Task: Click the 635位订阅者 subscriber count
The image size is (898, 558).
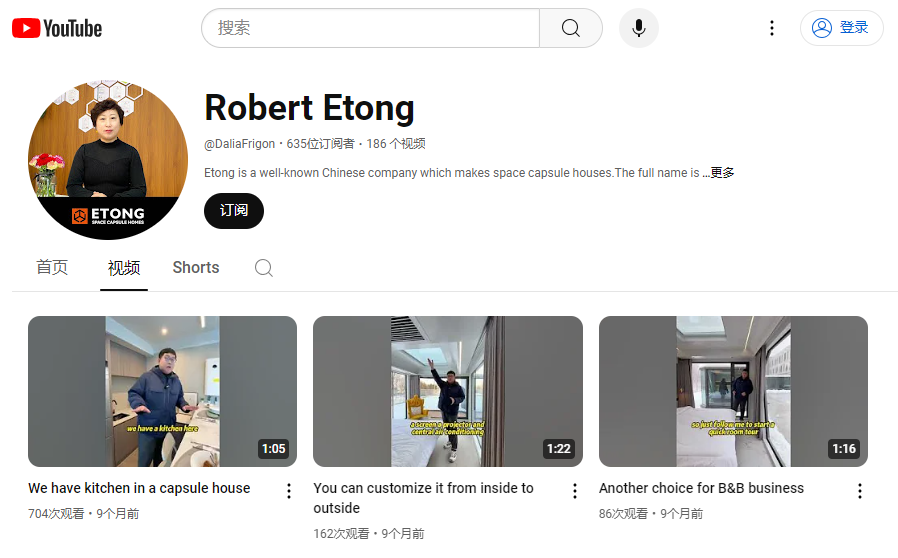Action: pyautogui.click(x=320, y=144)
